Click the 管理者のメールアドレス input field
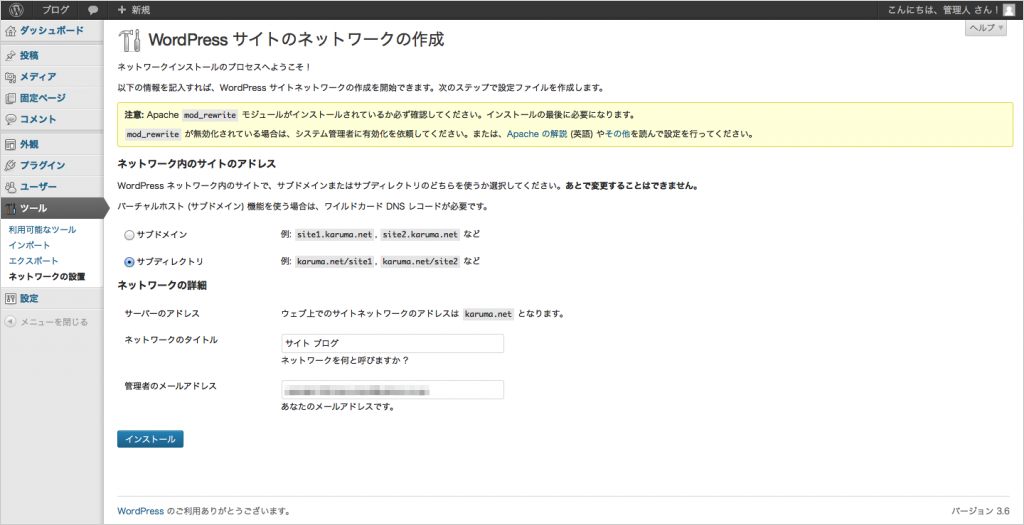 coord(392,390)
